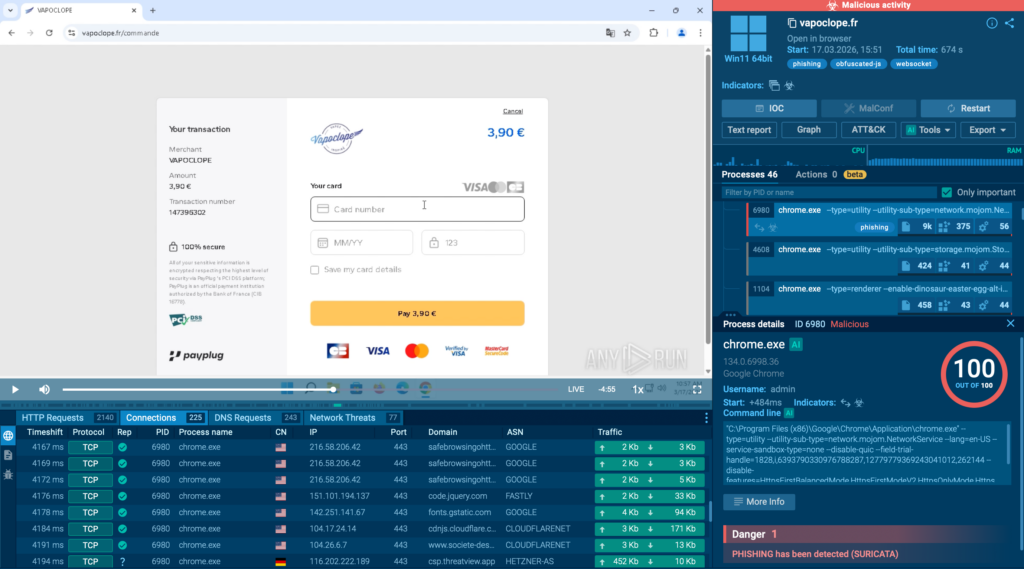This screenshot has height=569, width=1024.
Task: Open the translate page icon
Action: coord(610,33)
